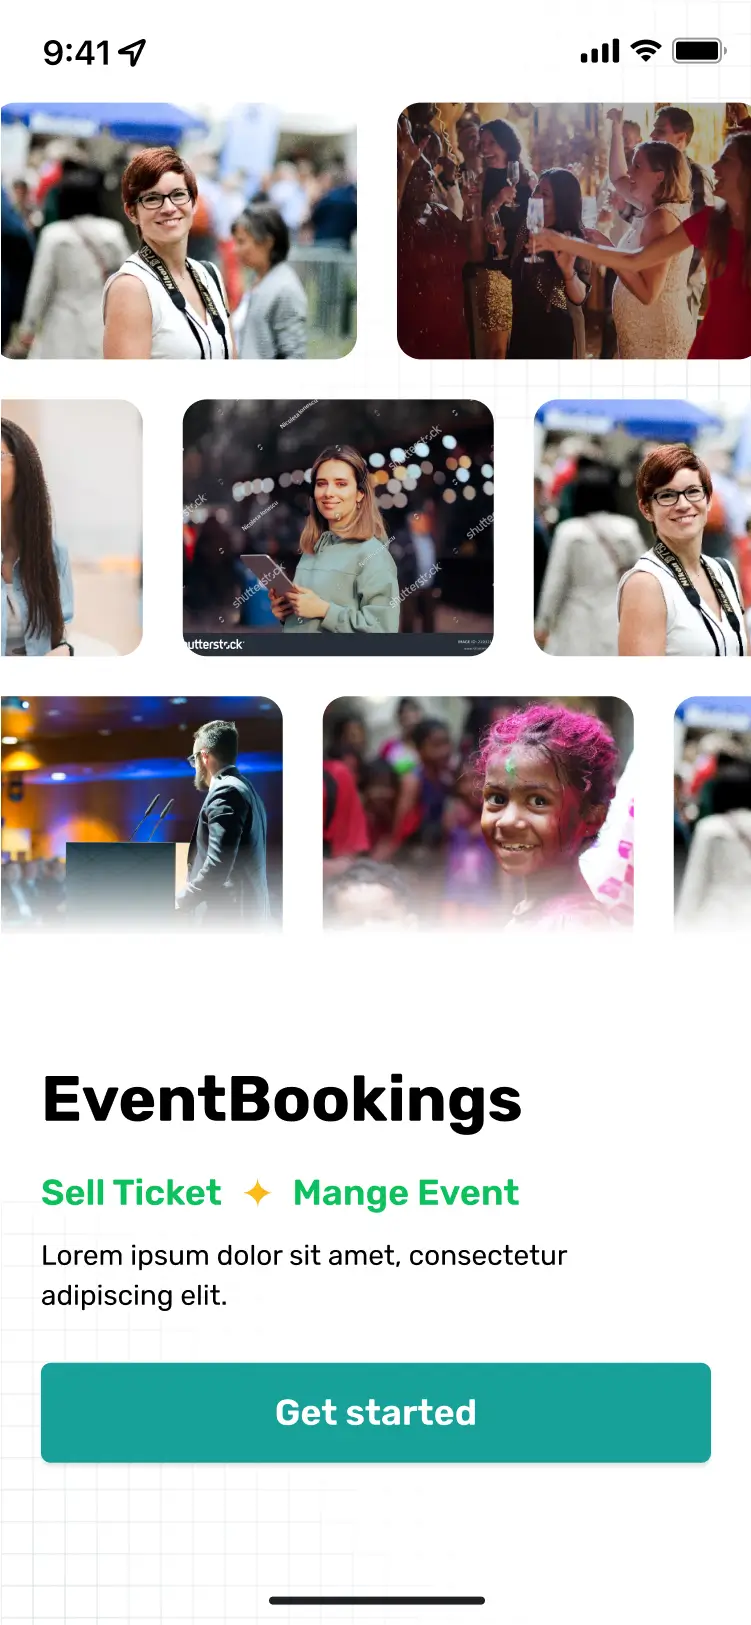Open the cropped photo at bottom-right edge
751x1625 pixels.
(712, 815)
